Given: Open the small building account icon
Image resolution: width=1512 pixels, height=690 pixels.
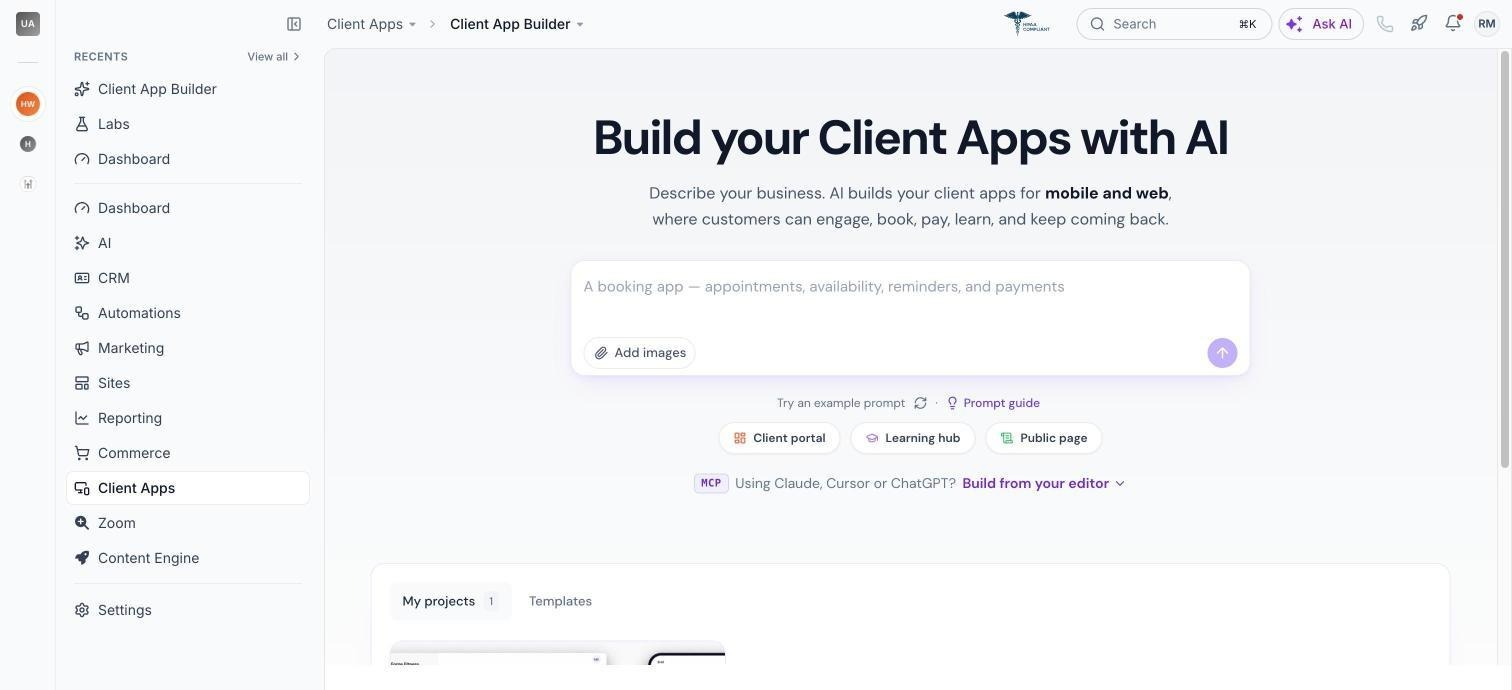Looking at the screenshot, I should point(28,184).
